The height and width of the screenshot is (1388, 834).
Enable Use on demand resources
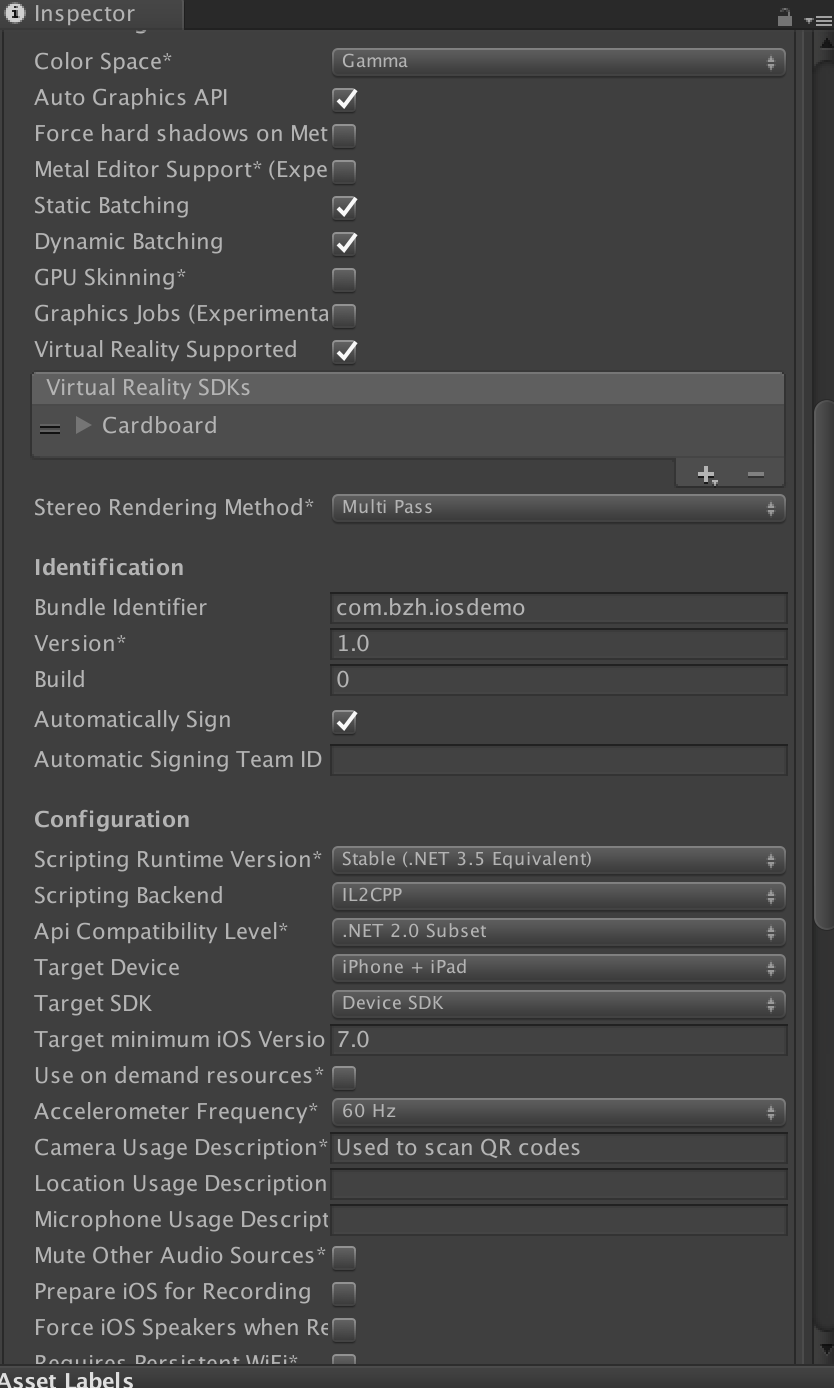point(344,1077)
